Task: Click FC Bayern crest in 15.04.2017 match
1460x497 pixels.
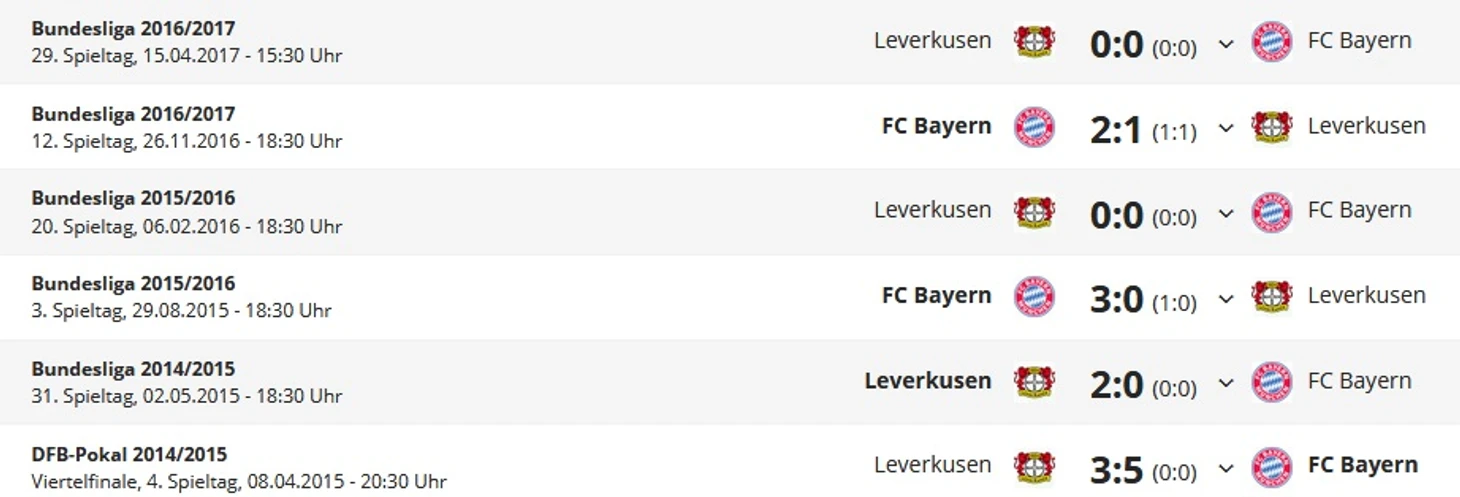Action: pos(1272,41)
